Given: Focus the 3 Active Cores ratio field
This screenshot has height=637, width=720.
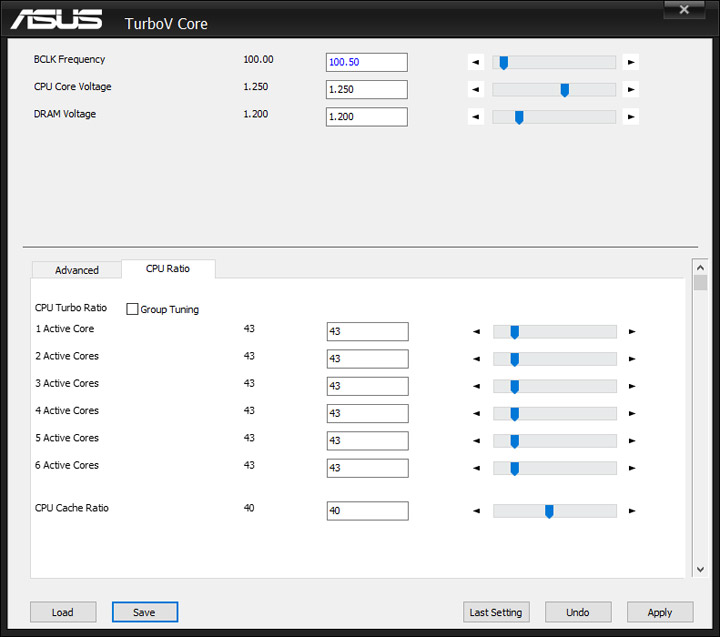Looking at the screenshot, I should click(x=367, y=386).
